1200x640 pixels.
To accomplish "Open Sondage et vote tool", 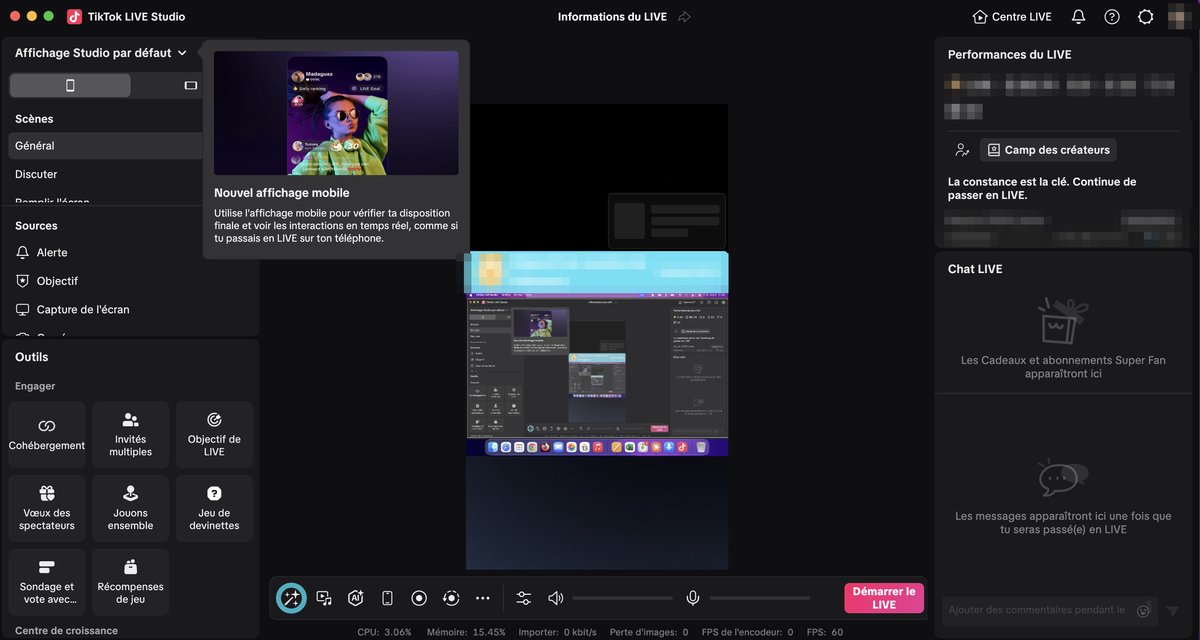I will pos(46,583).
